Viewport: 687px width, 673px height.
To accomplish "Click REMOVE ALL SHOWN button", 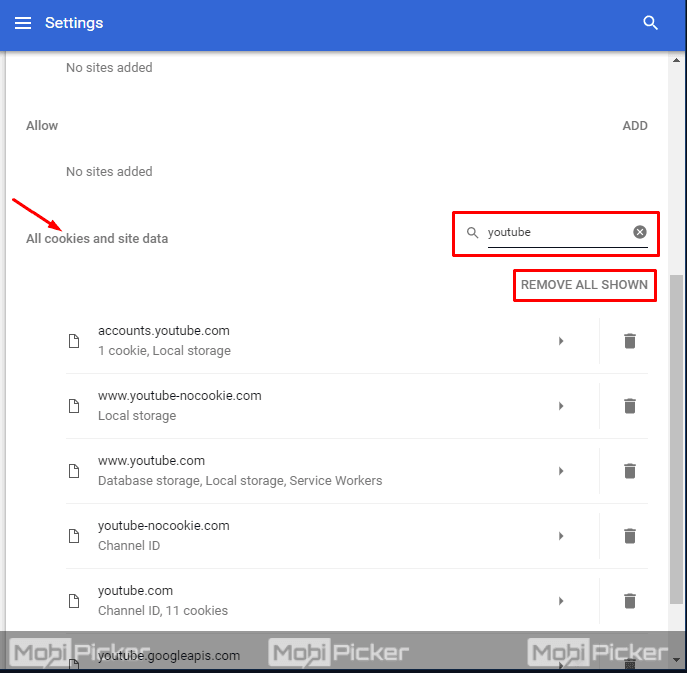I will 584,285.
